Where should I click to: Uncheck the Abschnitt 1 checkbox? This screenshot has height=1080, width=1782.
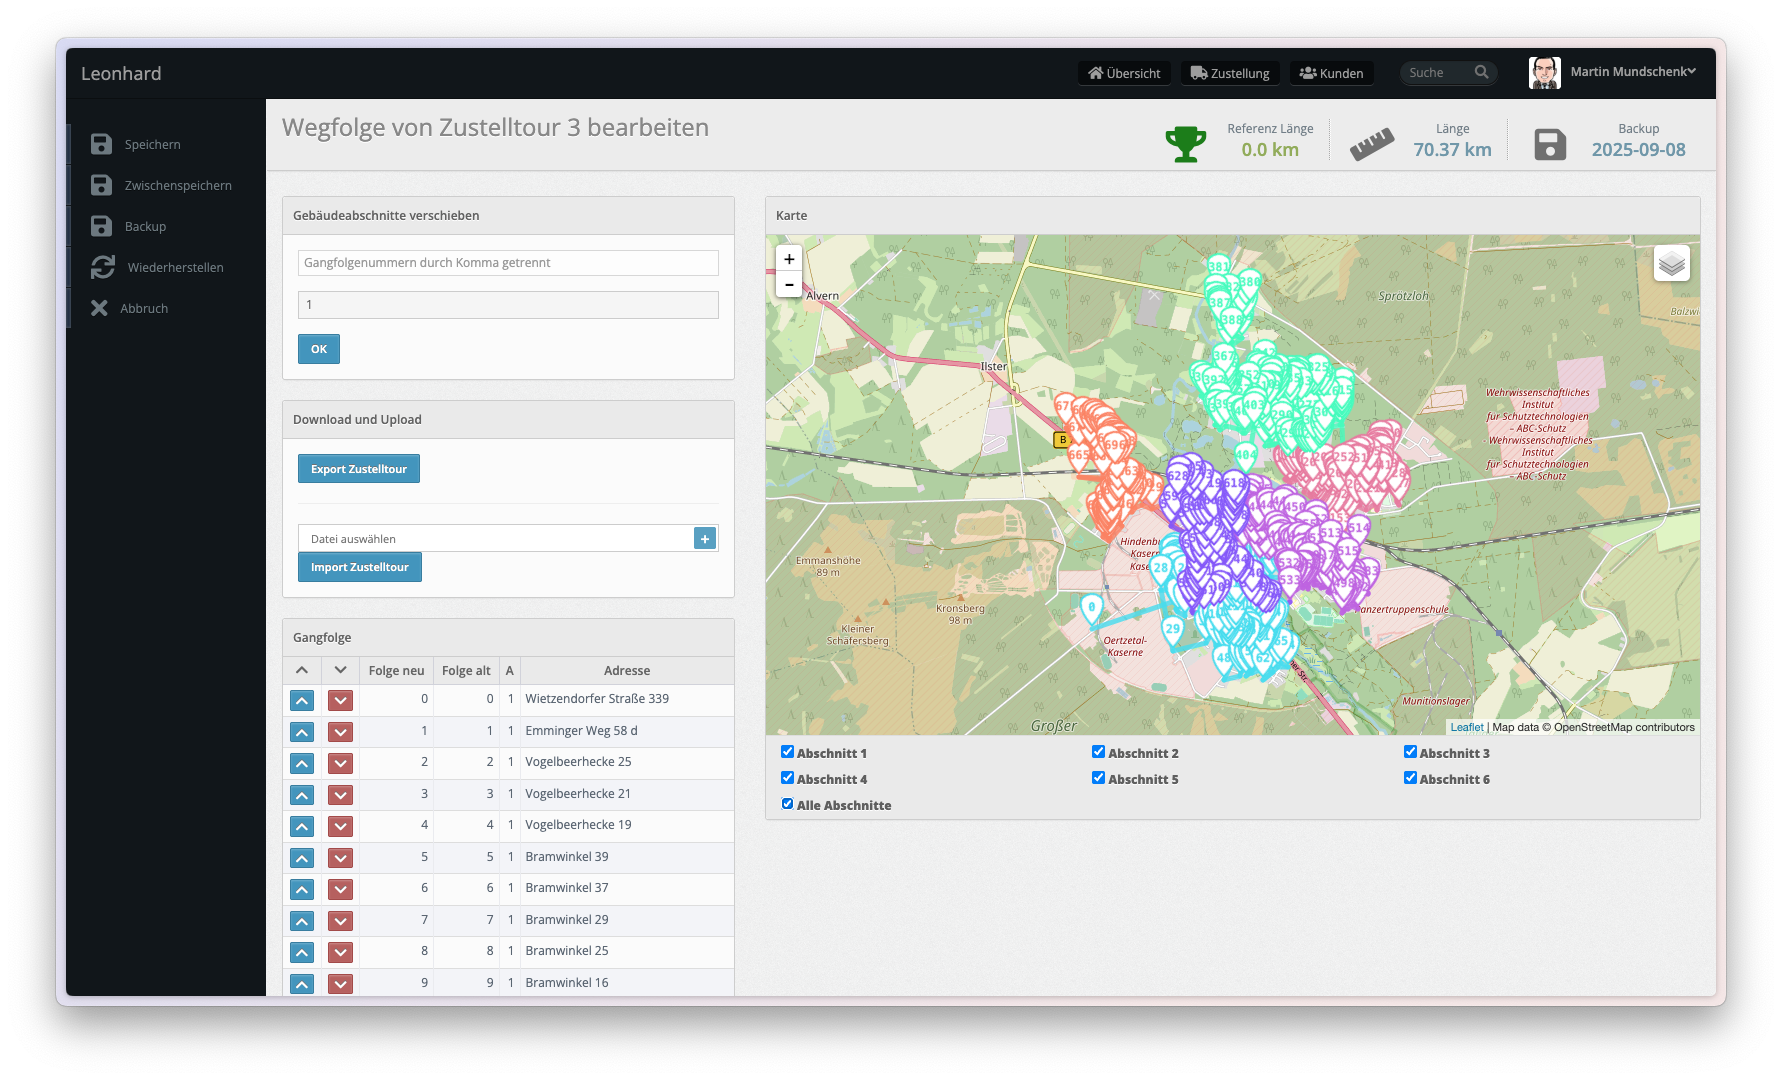[787, 752]
